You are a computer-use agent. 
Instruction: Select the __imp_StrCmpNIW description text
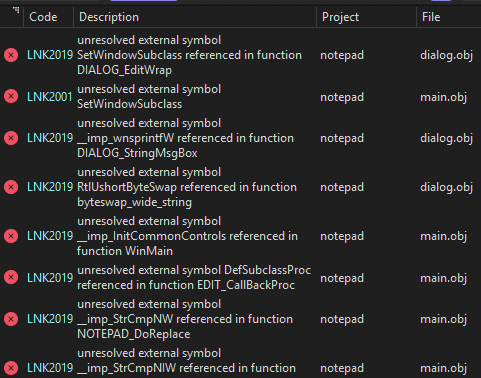(x=186, y=361)
